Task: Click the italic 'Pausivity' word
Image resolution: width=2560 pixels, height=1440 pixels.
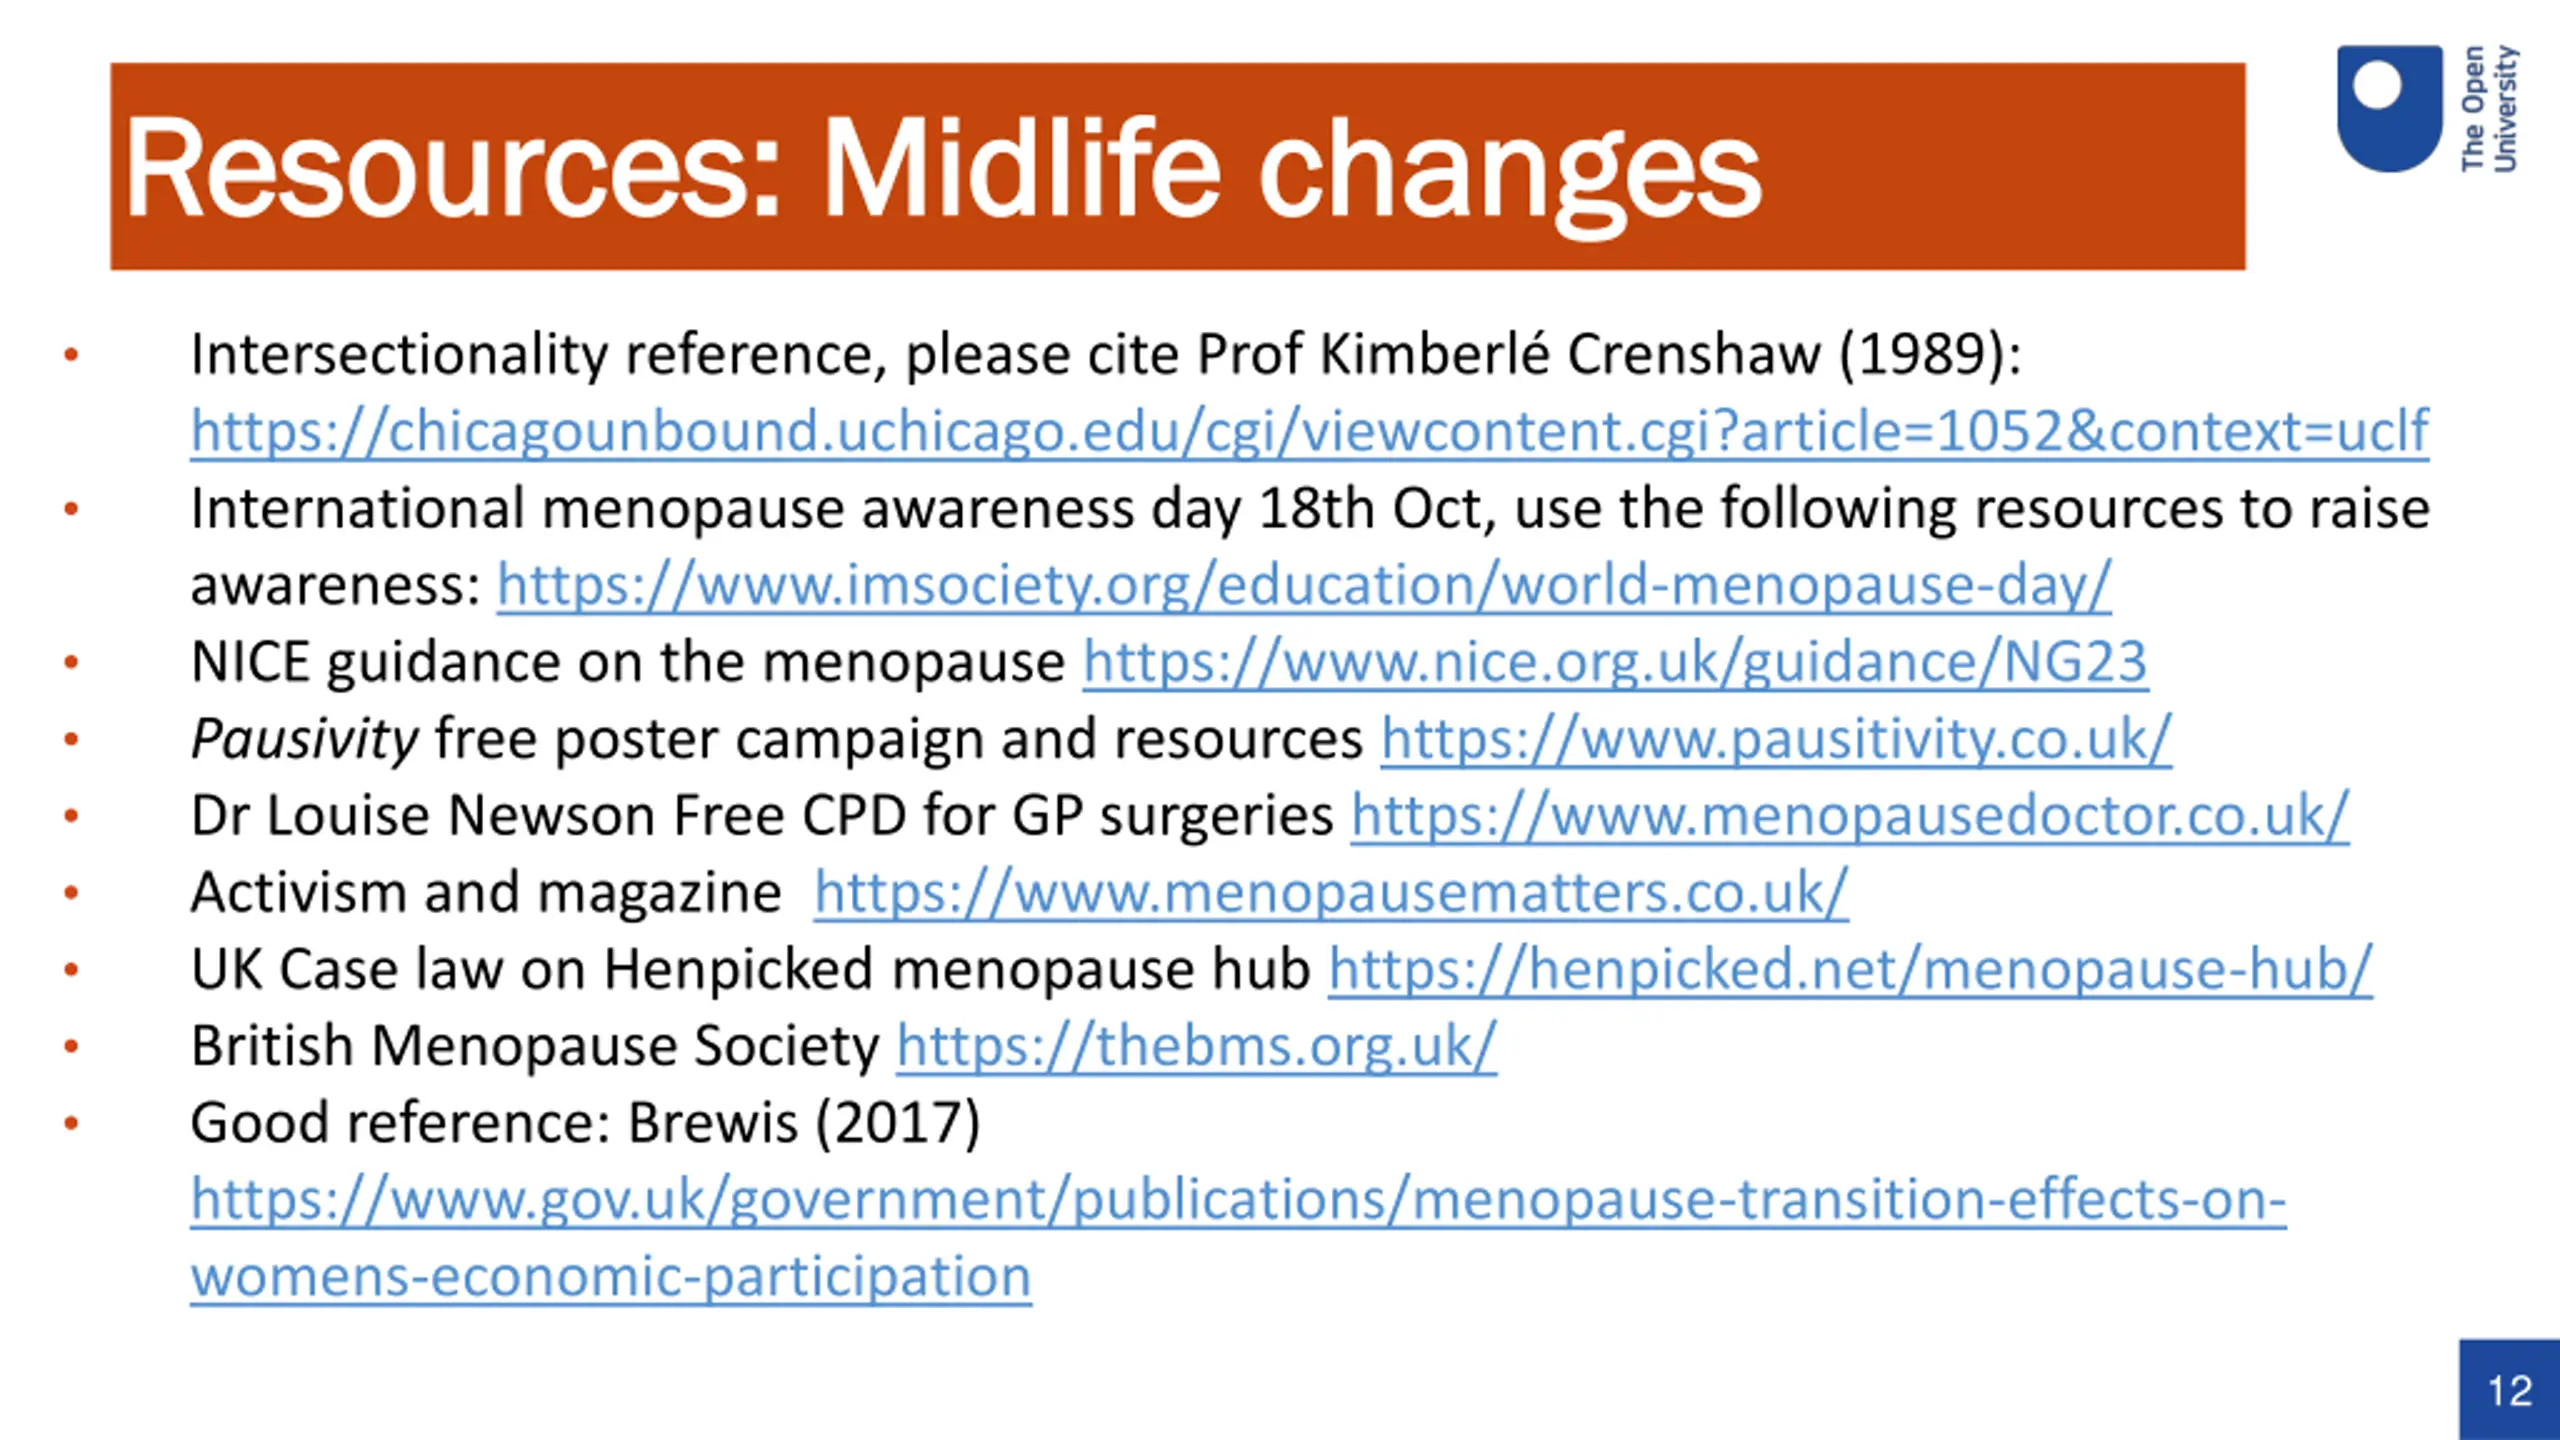Action: tap(304, 740)
